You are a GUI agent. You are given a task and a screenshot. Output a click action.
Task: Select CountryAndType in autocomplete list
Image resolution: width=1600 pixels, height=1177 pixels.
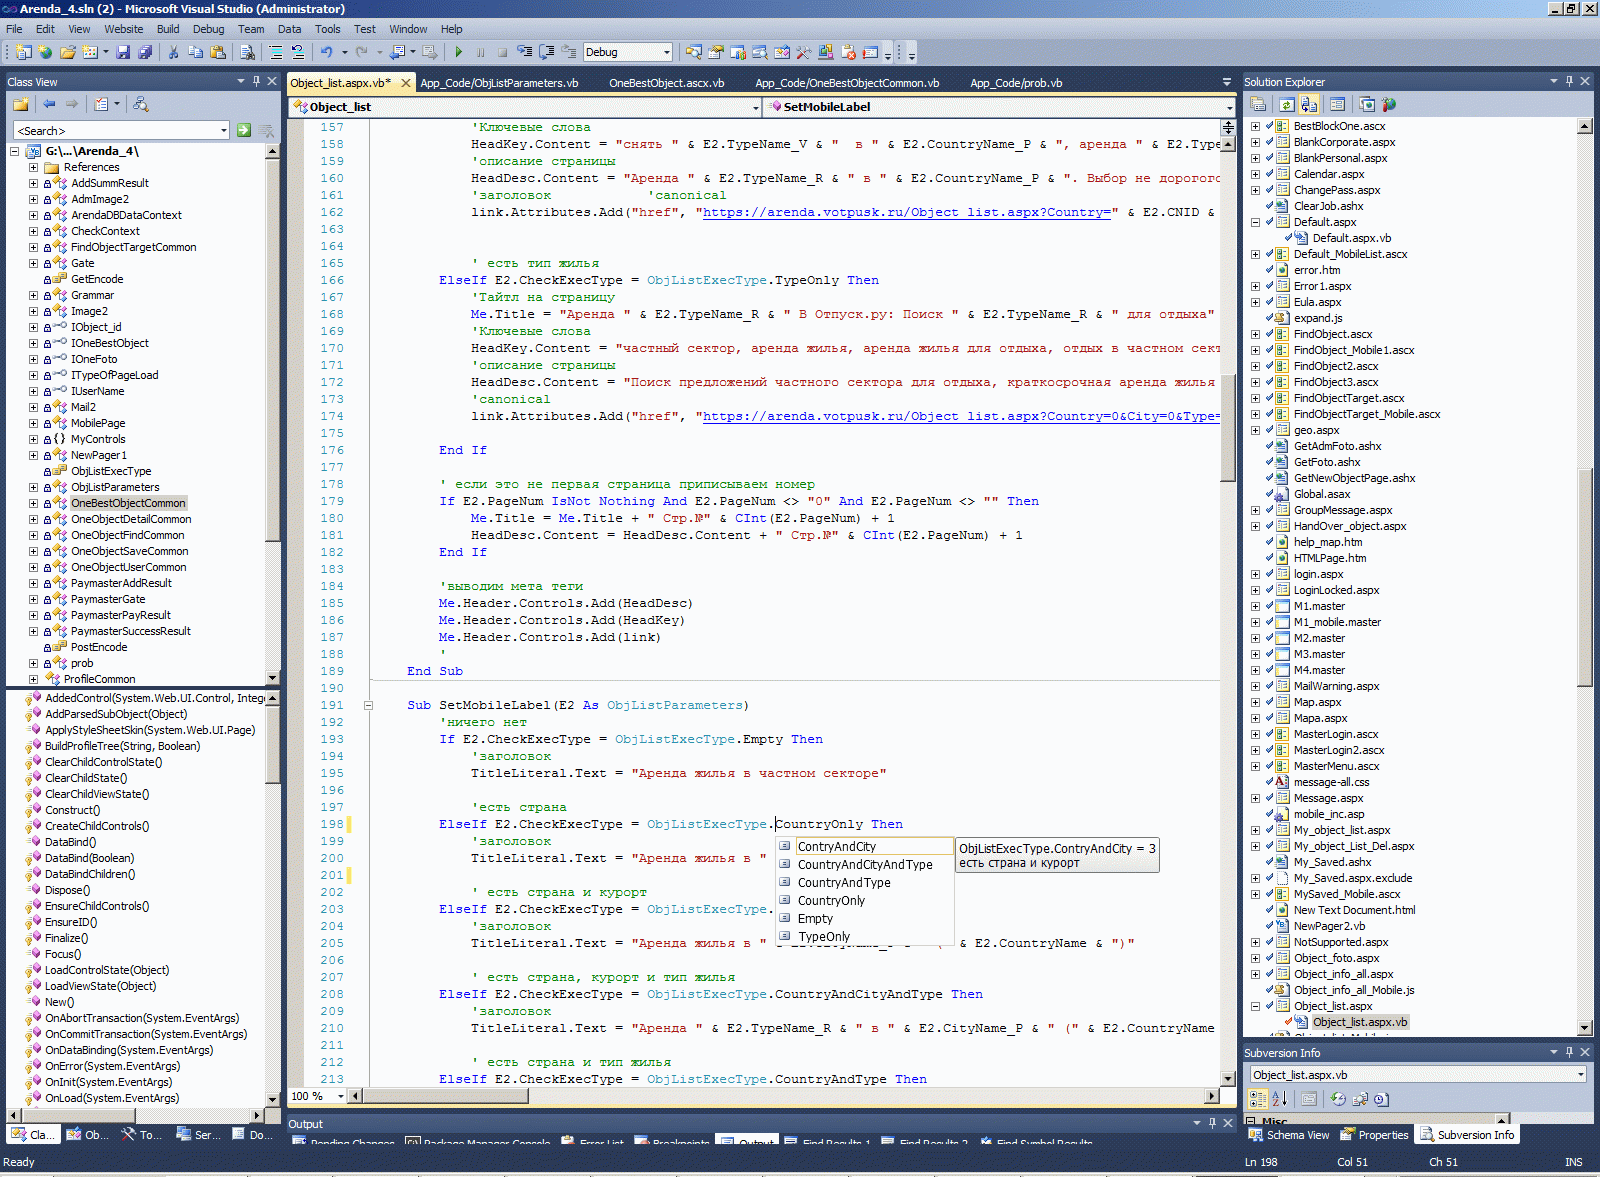tap(843, 883)
